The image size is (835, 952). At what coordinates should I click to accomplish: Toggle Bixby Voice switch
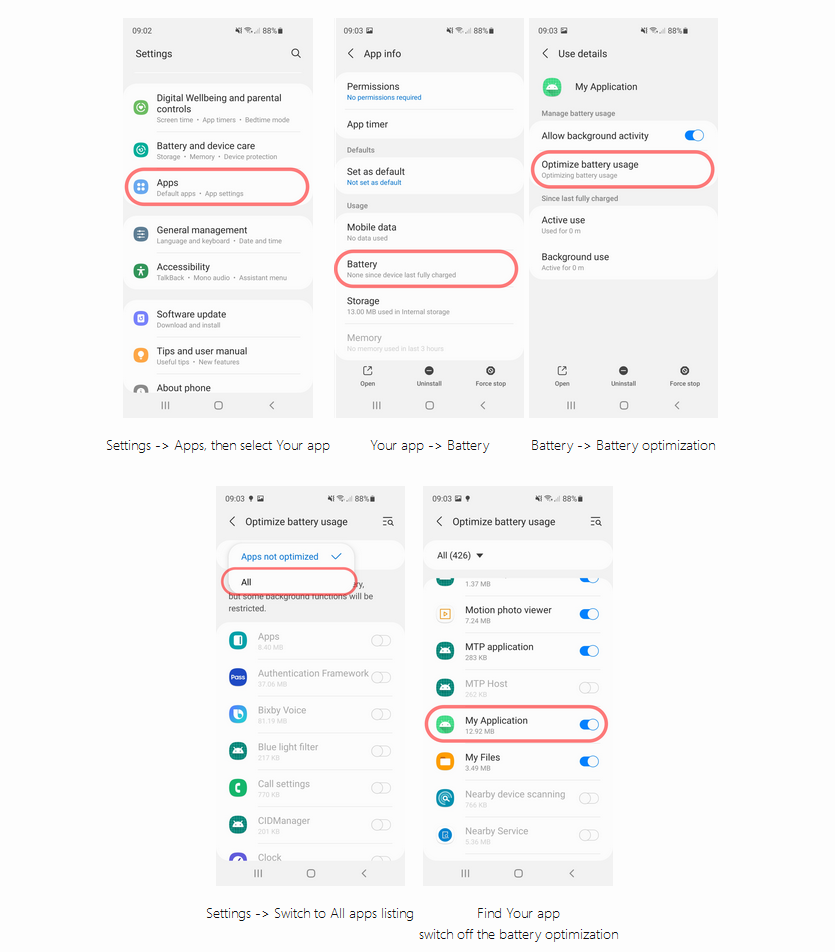click(381, 714)
